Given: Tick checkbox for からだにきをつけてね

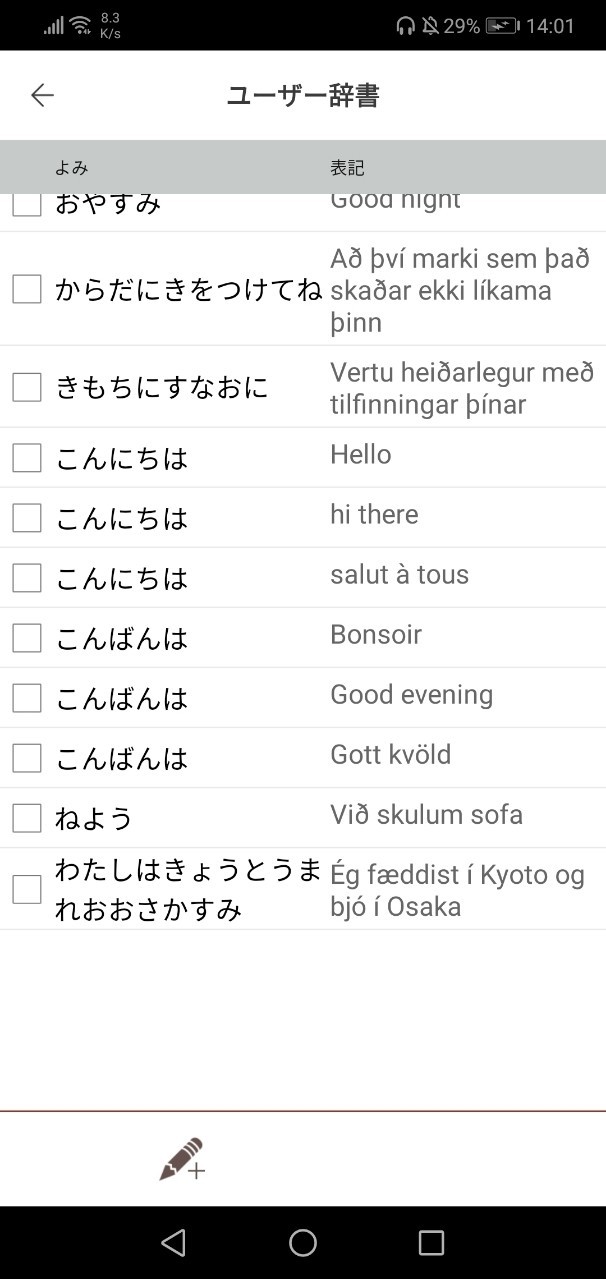Looking at the screenshot, I should tap(27, 289).
